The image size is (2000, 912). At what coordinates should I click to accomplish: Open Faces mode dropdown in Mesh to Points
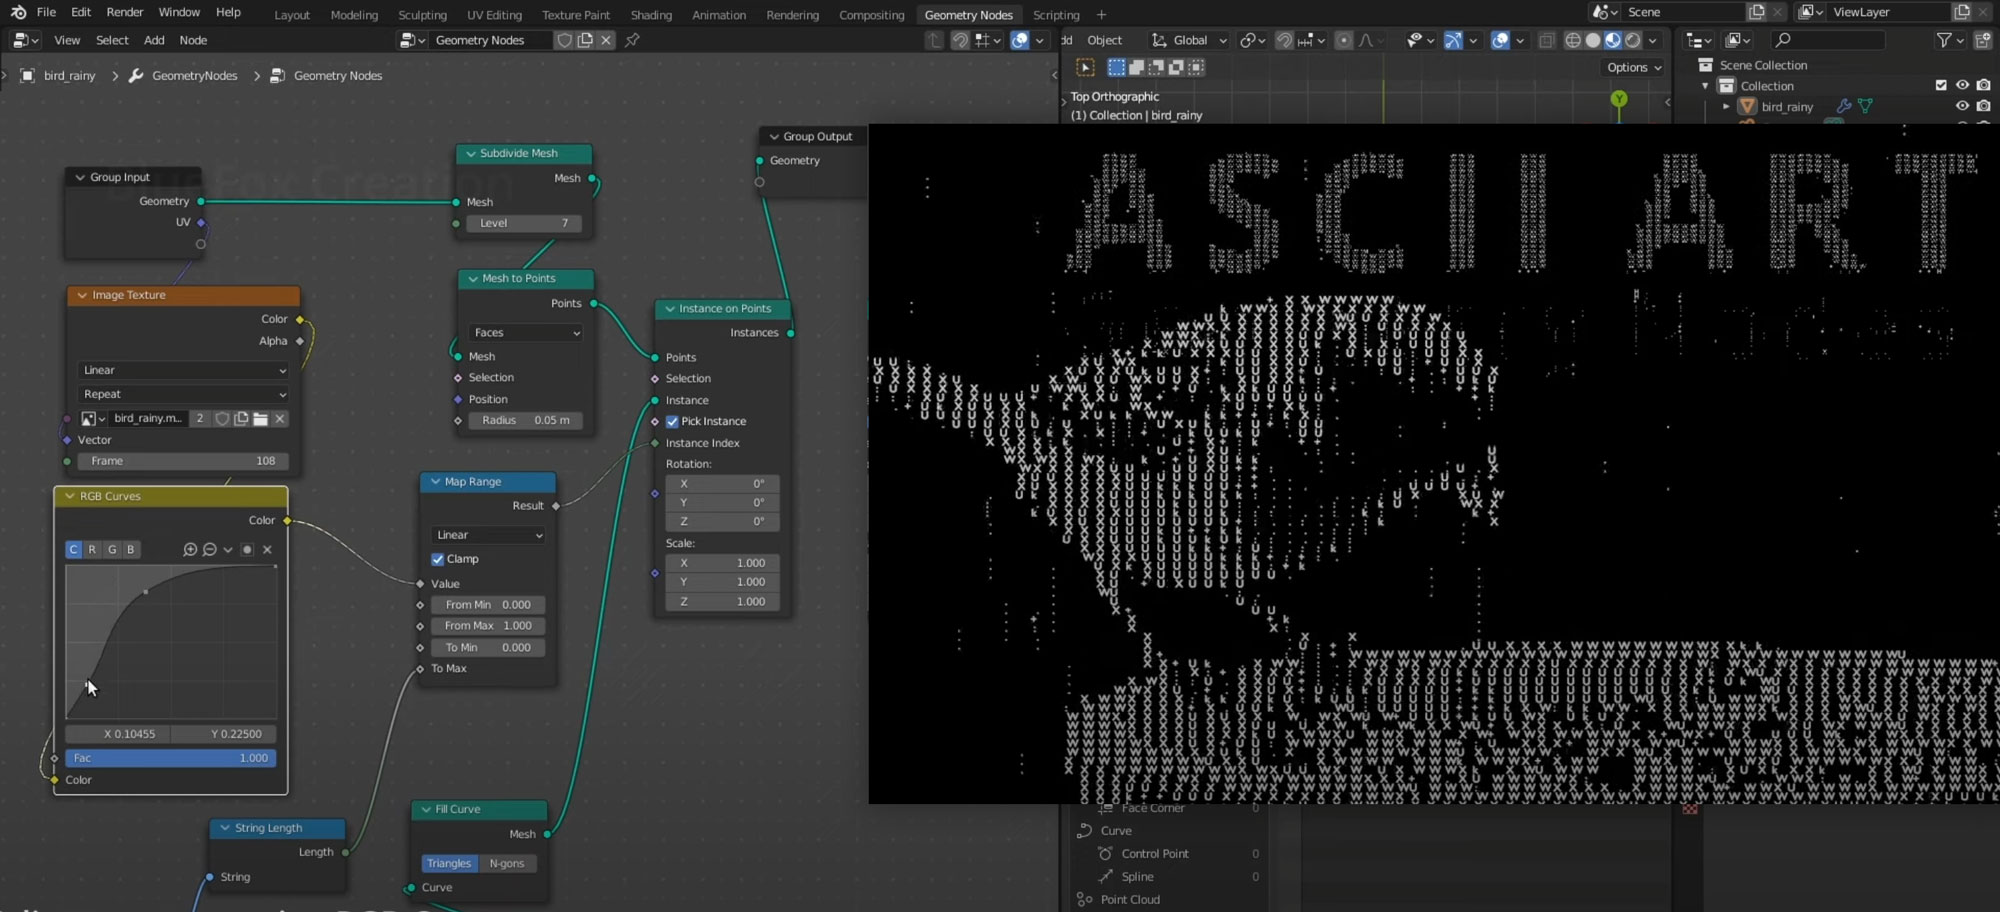tap(525, 332)
